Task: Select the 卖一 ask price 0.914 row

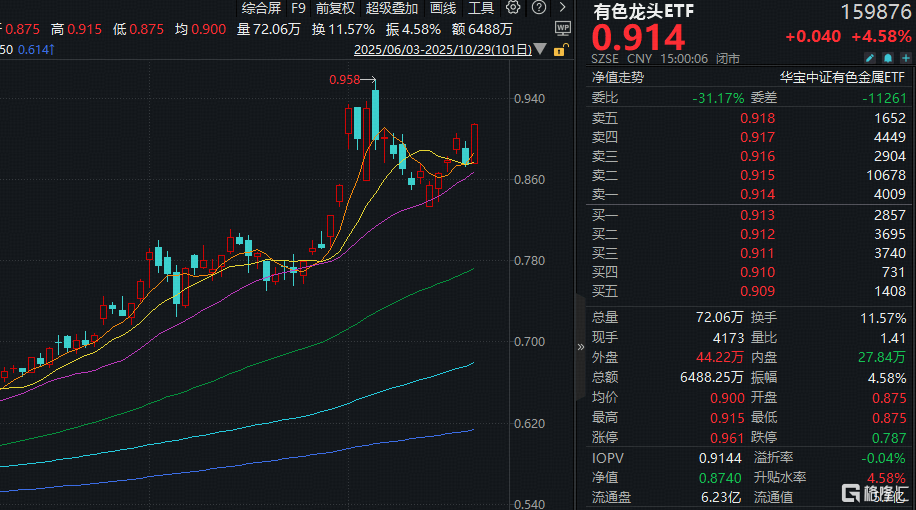Action: point(749,194)
